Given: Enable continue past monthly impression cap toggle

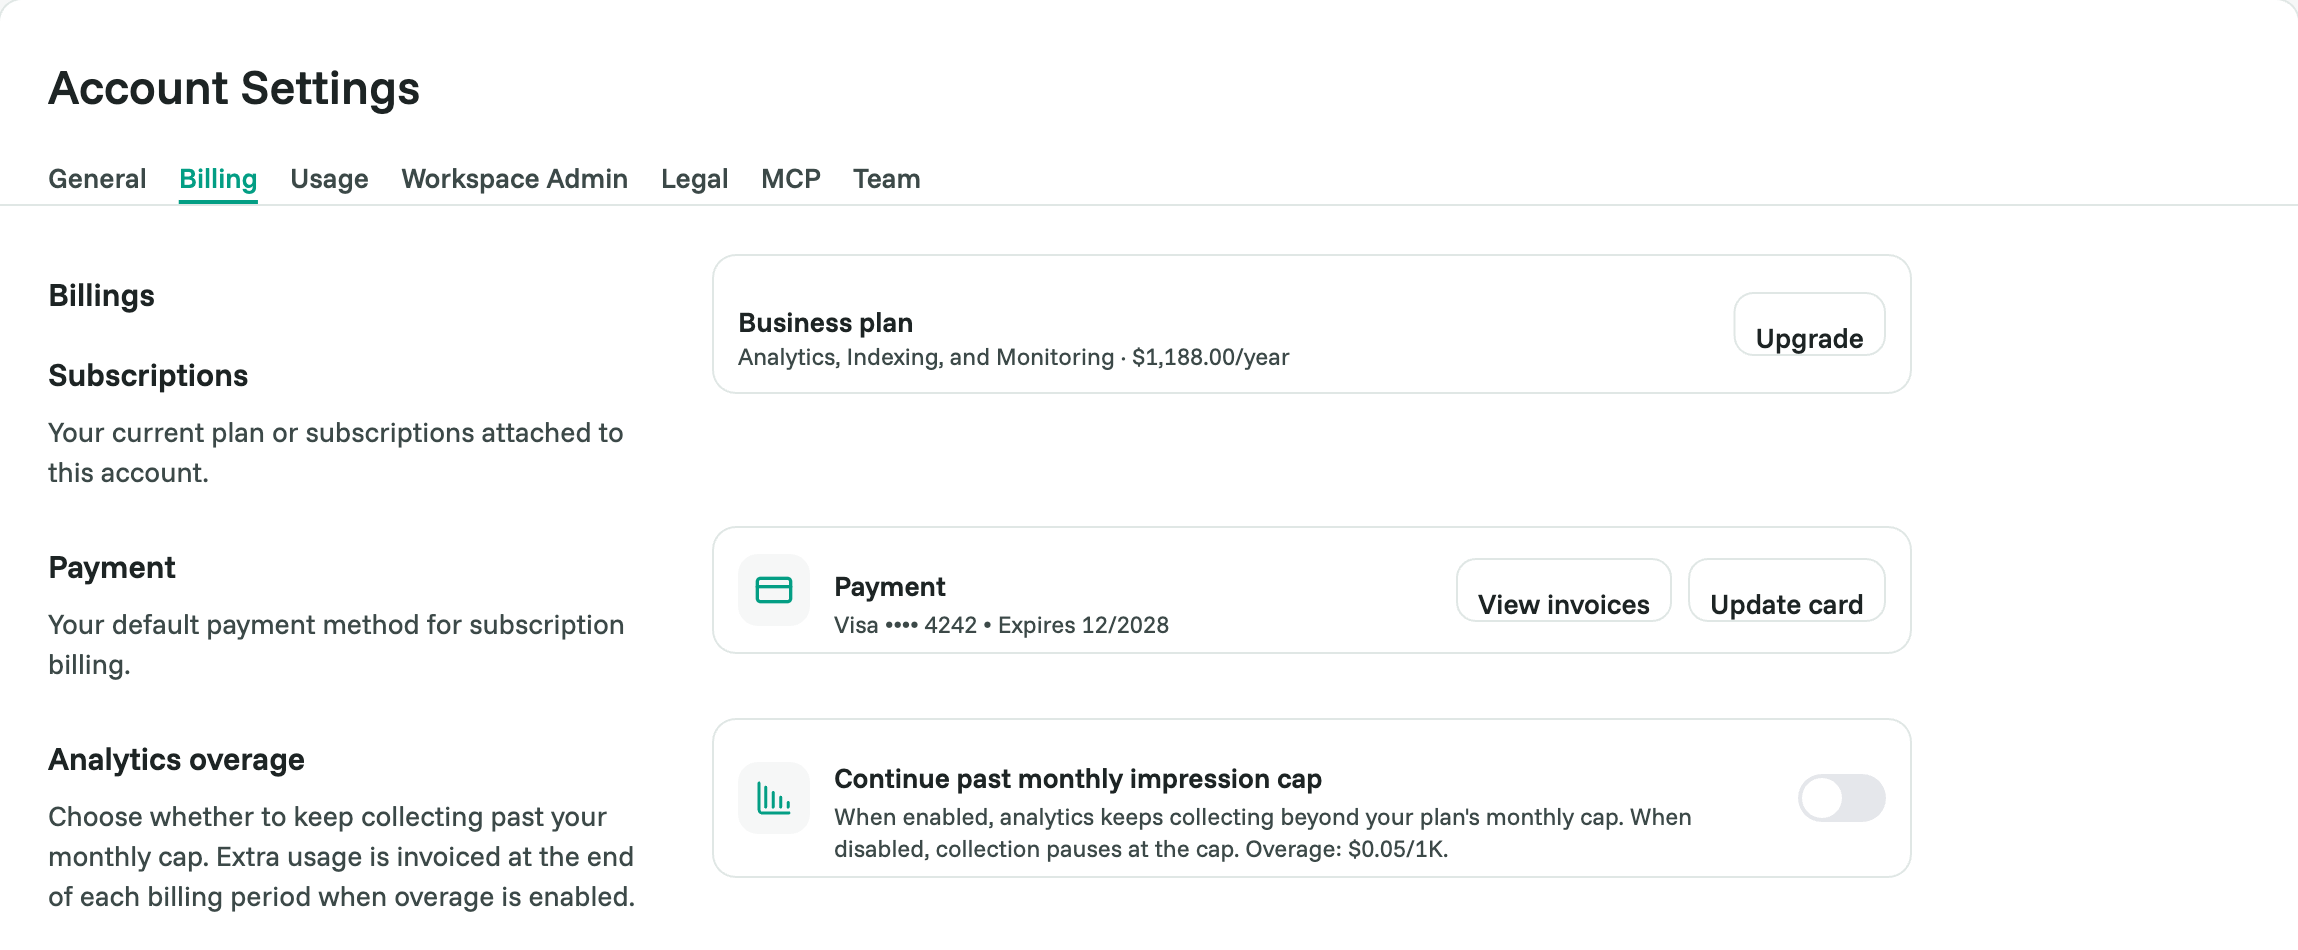Looking at the screenshot, I should (x=1841, y=798).
